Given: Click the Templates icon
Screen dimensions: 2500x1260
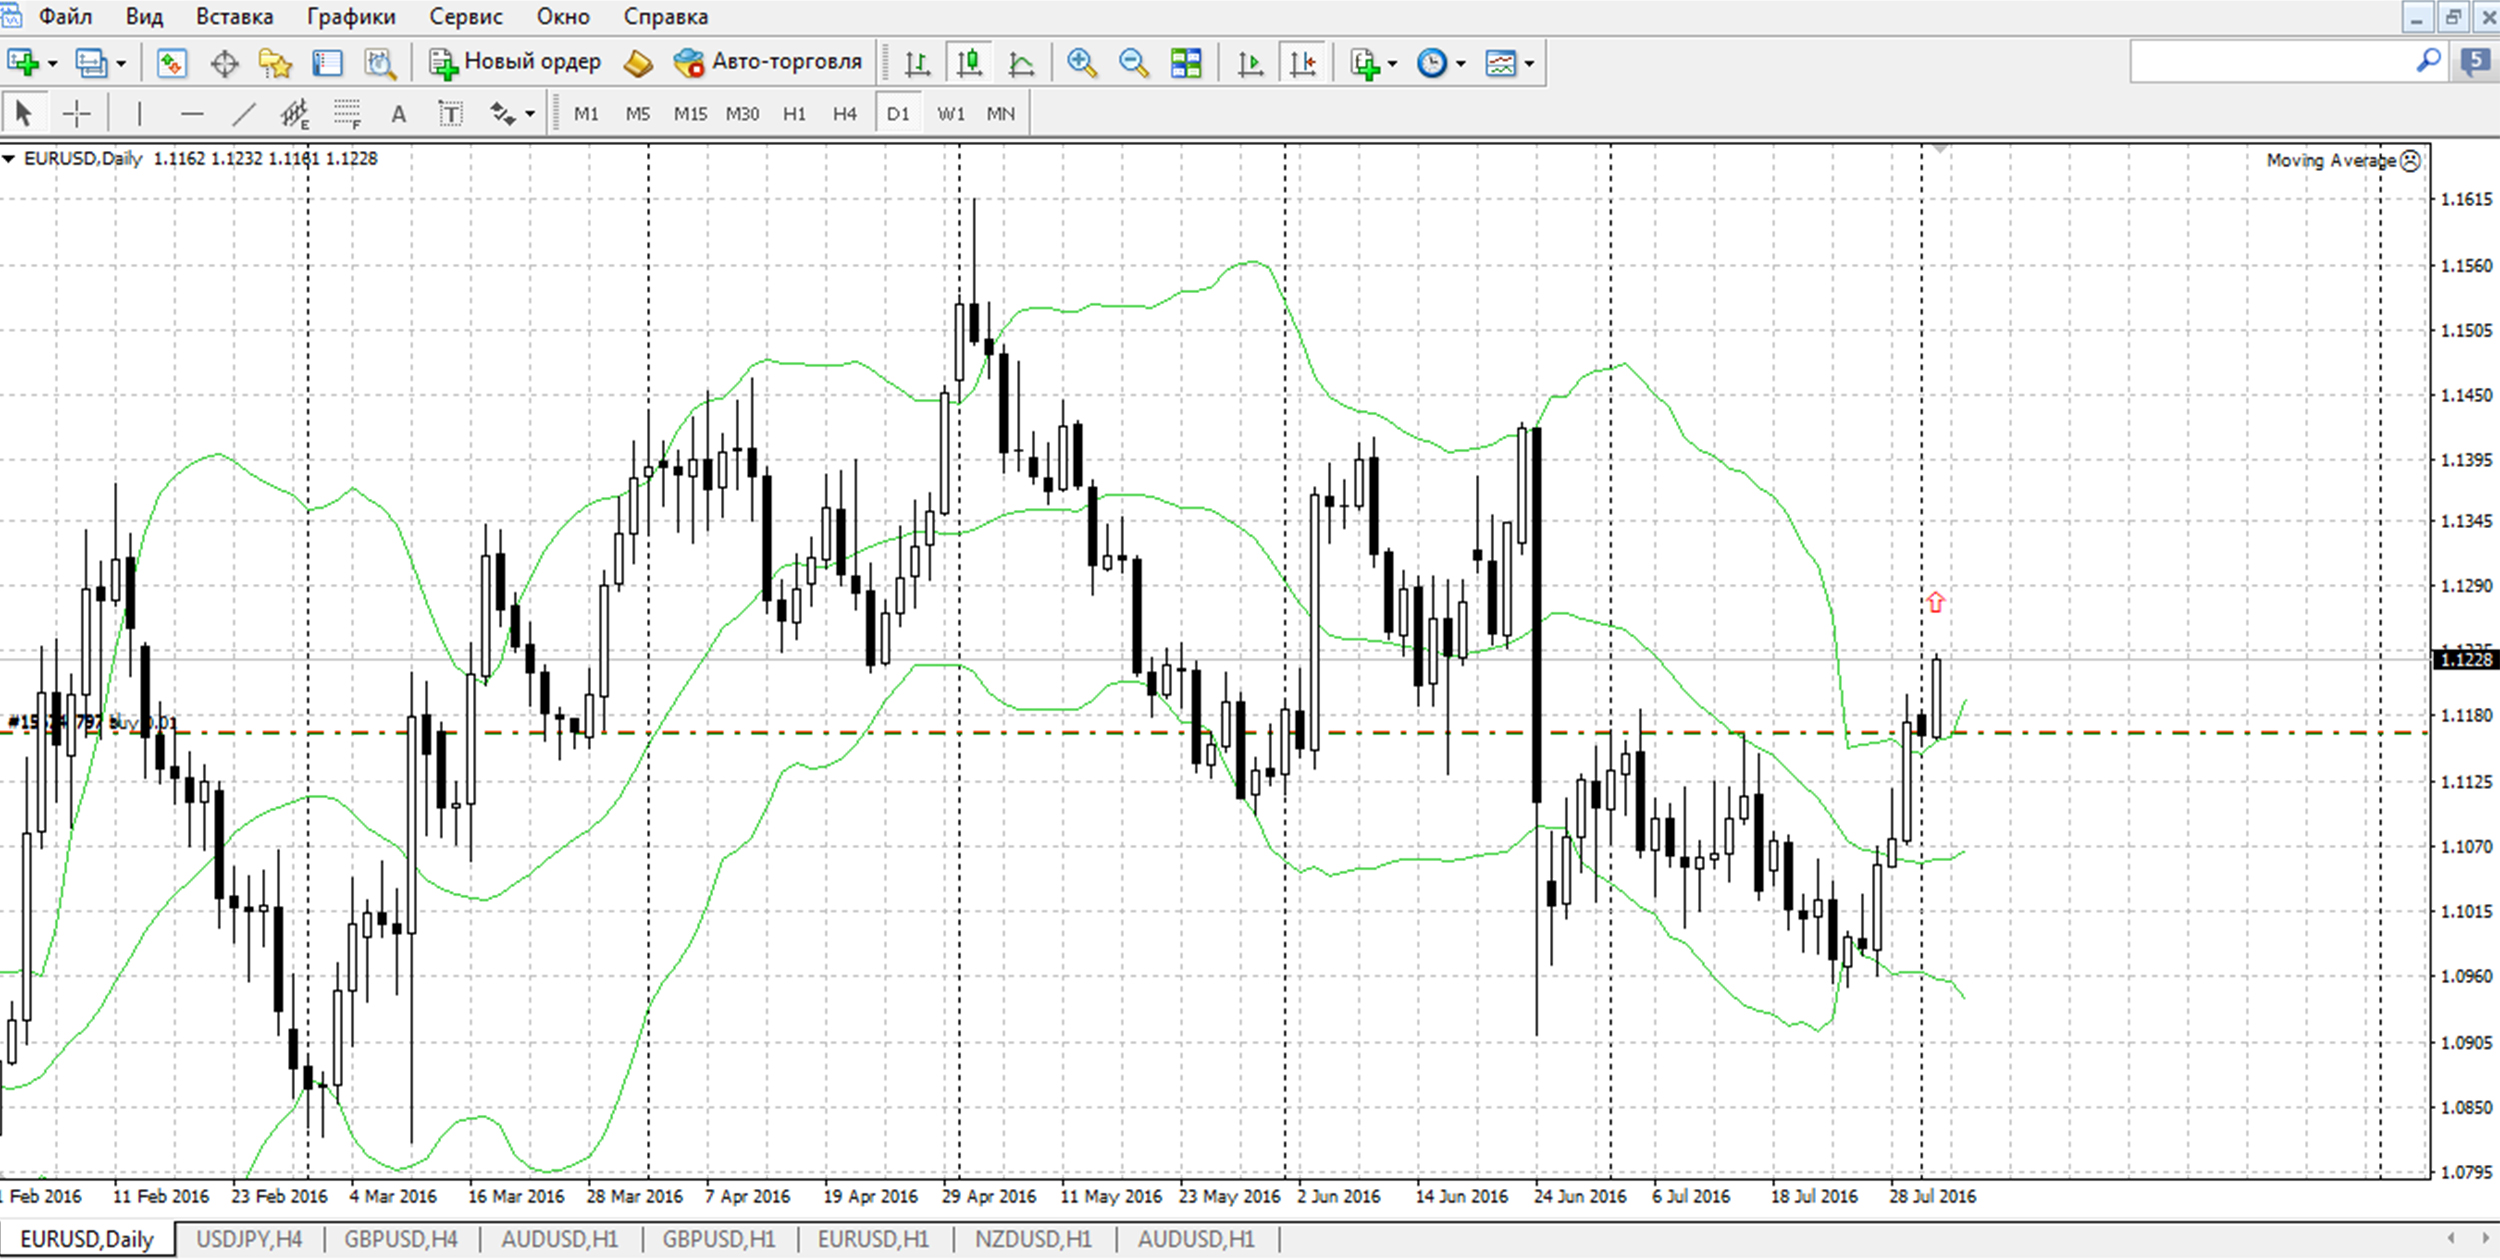Looking at the screenshot, I should pyautogui.click(x=1501, y=63).
